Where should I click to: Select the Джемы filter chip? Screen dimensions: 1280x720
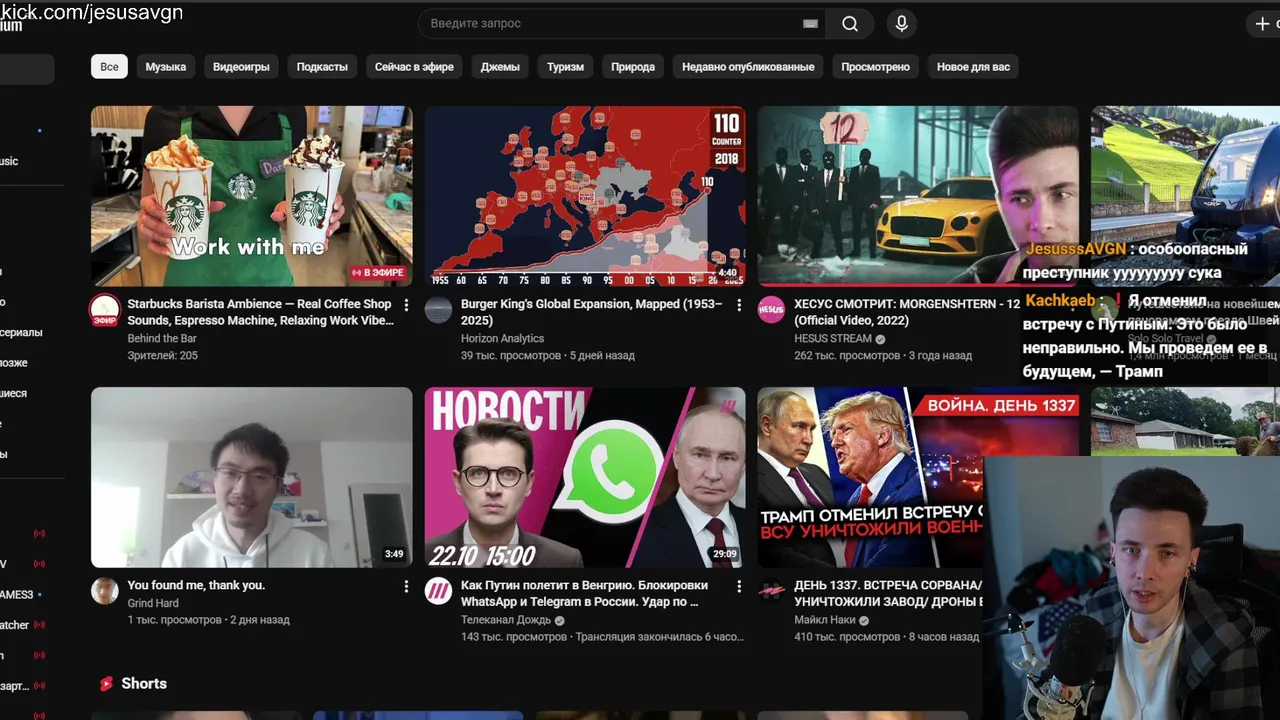coord(500,67)
